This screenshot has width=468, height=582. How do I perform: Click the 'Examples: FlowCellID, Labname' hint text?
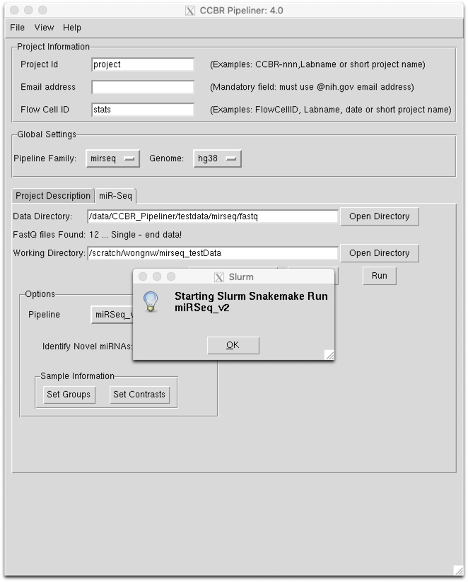click(331, 109)
